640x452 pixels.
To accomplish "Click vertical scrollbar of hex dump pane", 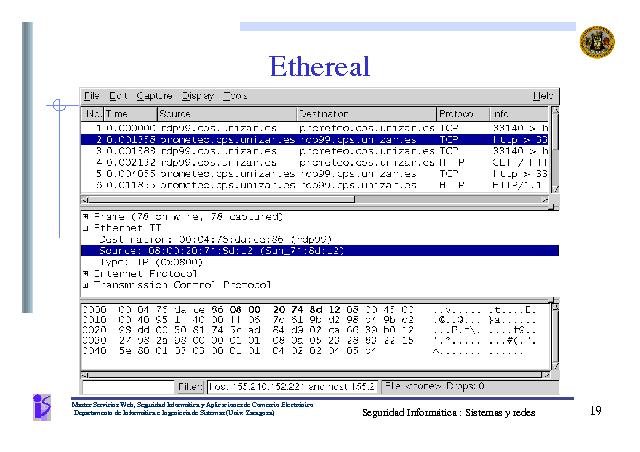I will (556, 337).
